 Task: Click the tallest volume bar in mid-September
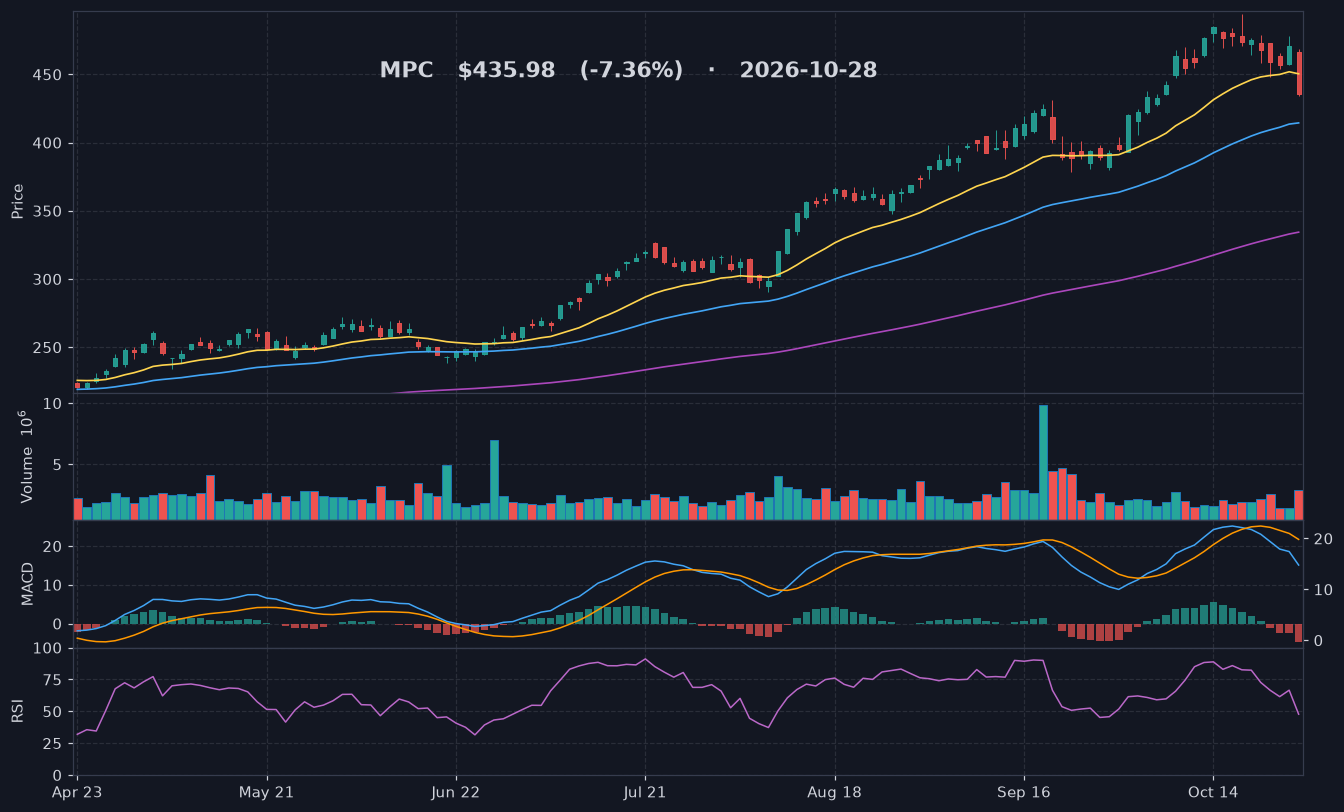[x=1043, y=462]
